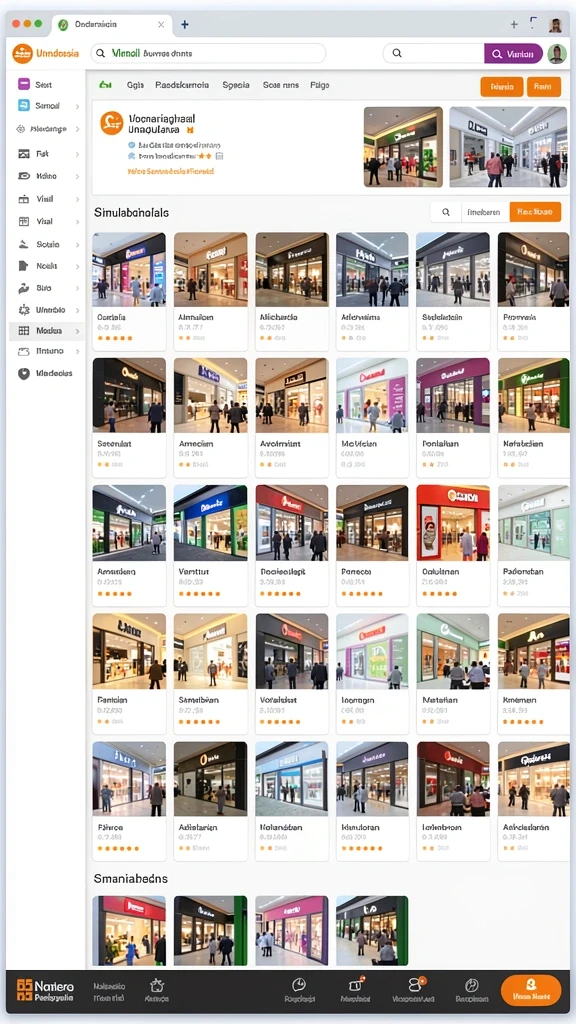Click the Madeoias heart sidebar icon
Image resolution: width=576 pixels, height=1024 pixels.
(x=24, y=374)
